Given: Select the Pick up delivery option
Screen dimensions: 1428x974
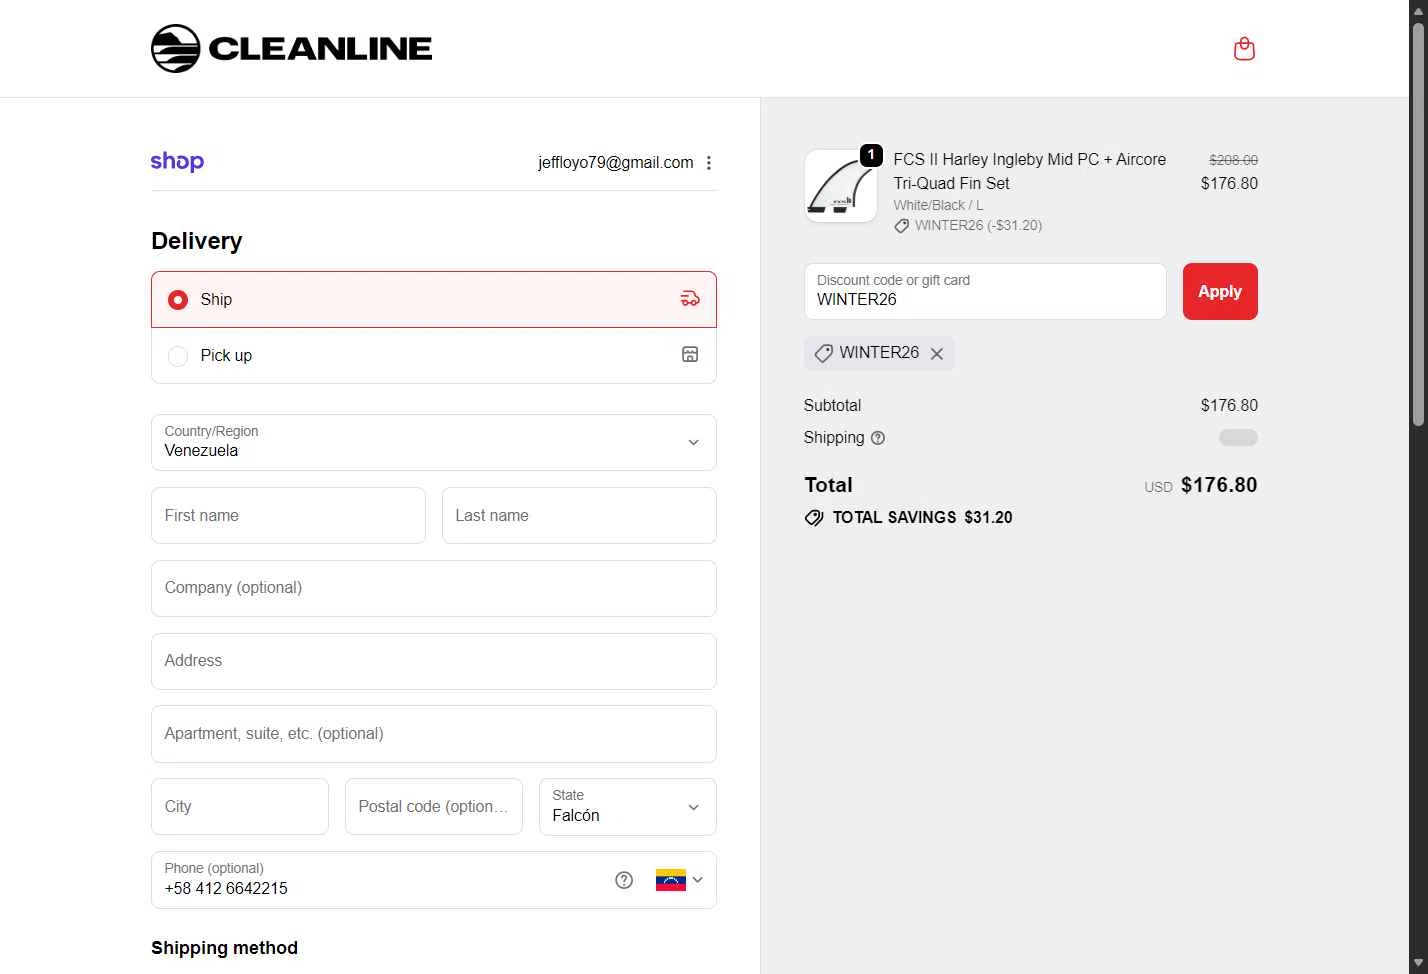Looking at the screenshot, I should (x=434, y=356).
